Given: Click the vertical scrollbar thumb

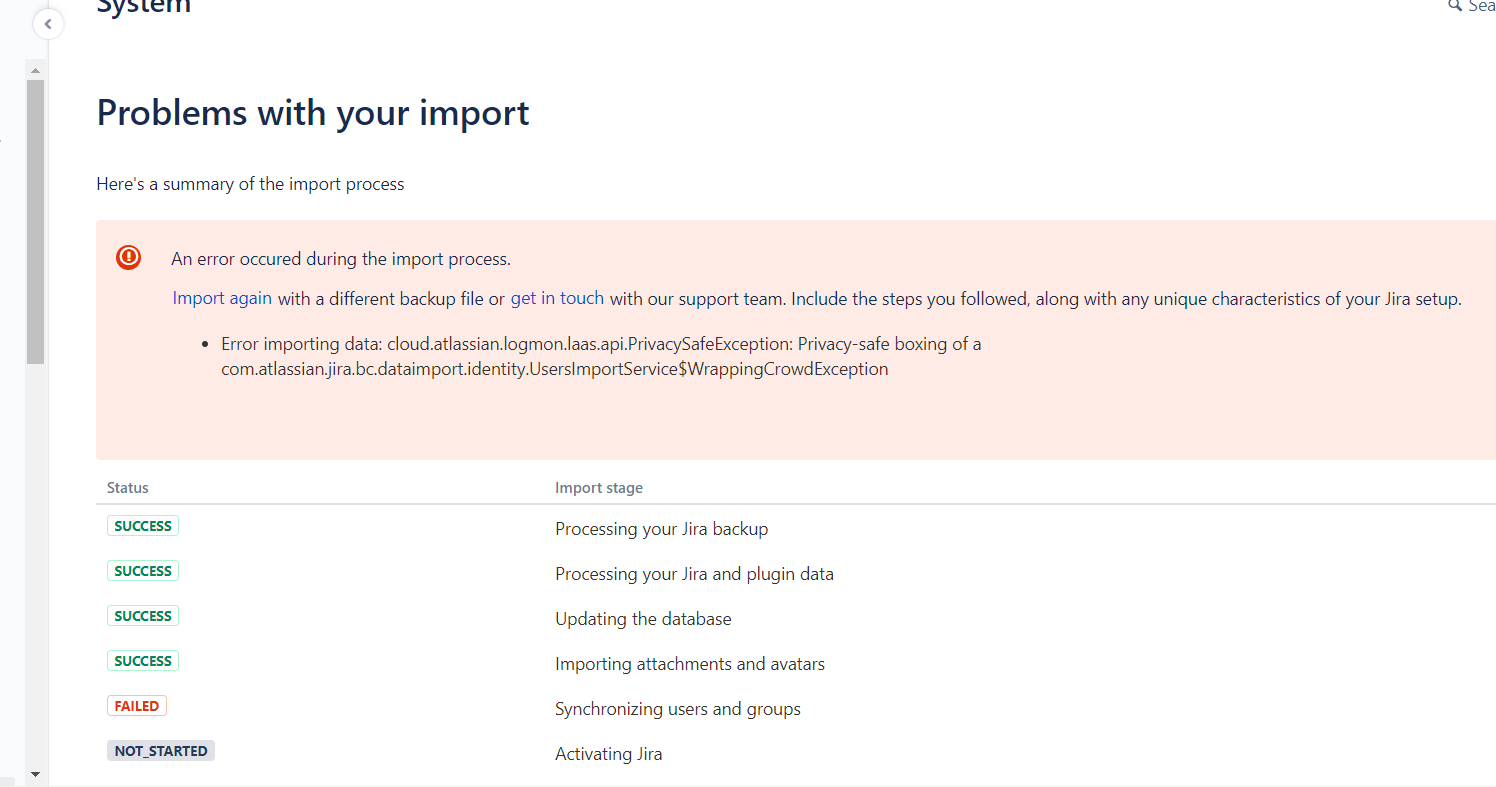Looking at the screenshot, I should (35, 220).
